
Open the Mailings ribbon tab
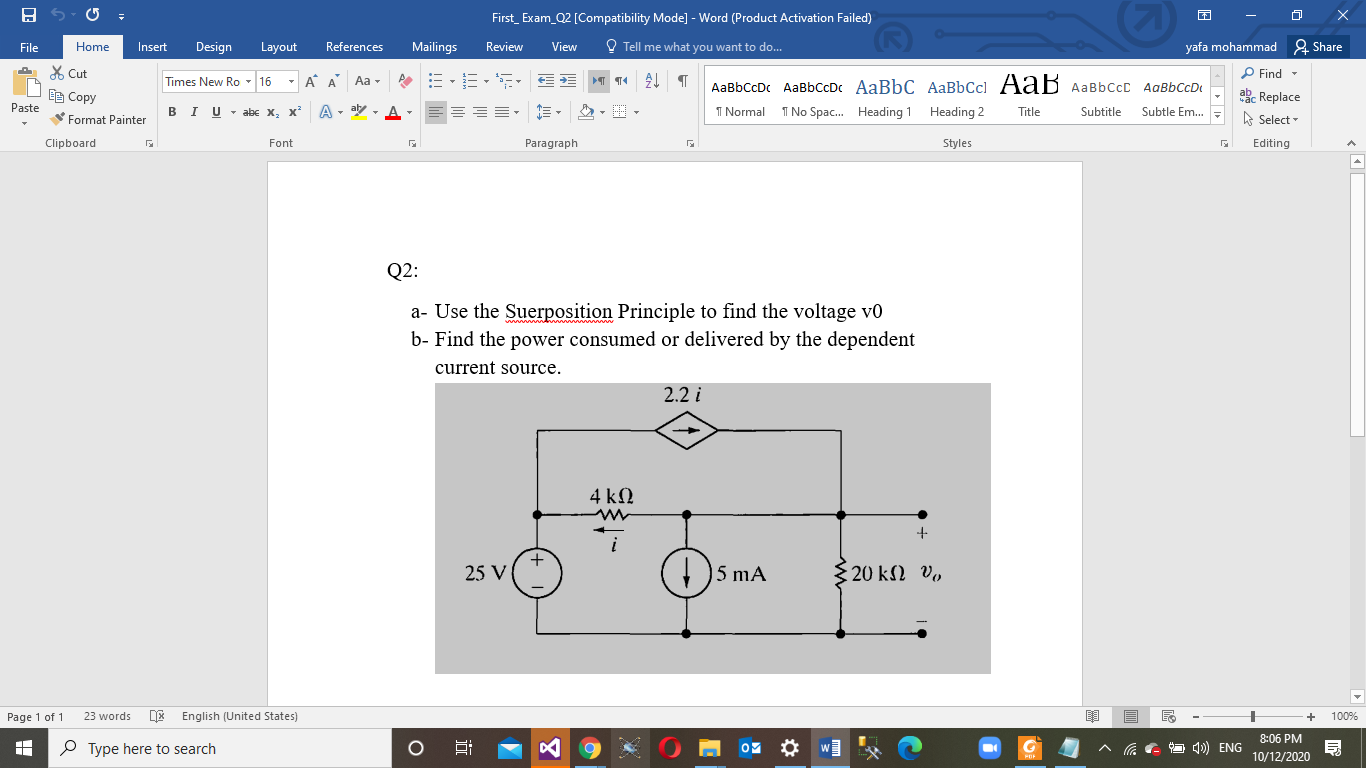click(x=434, y=46)
